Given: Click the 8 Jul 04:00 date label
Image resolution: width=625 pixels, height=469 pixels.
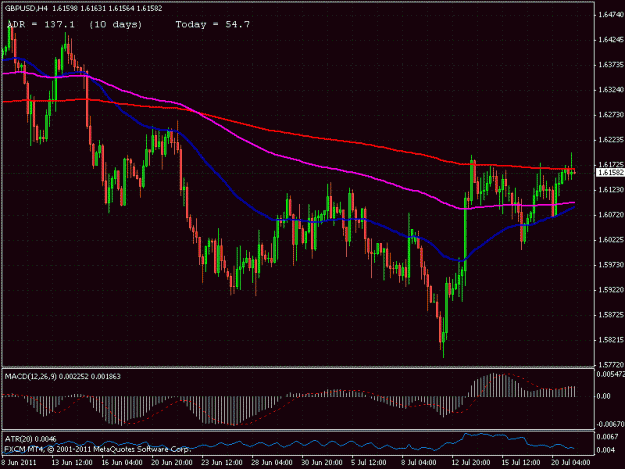Looking at the screenshot, I should pyautogui.click(x=419, y=463).
